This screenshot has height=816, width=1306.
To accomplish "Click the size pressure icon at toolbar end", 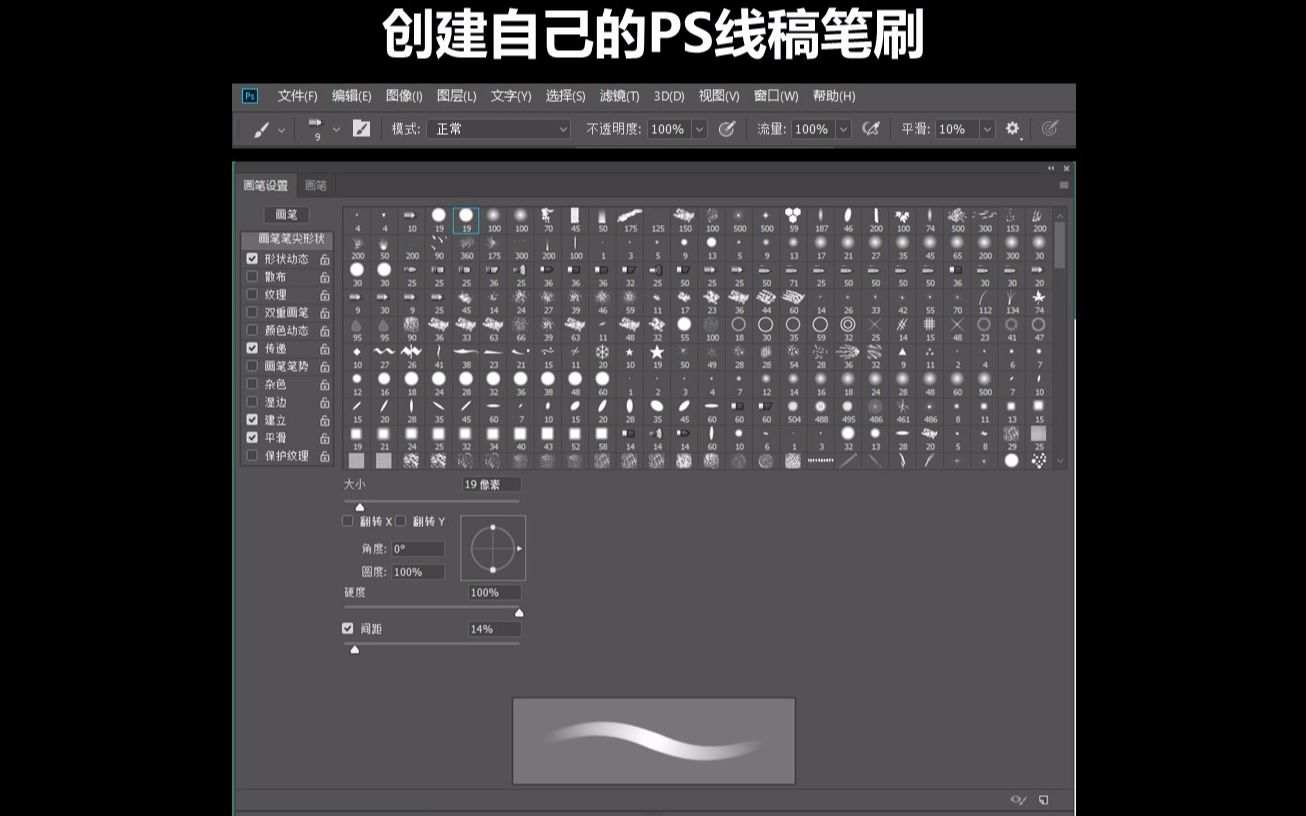I will 1049,129.
